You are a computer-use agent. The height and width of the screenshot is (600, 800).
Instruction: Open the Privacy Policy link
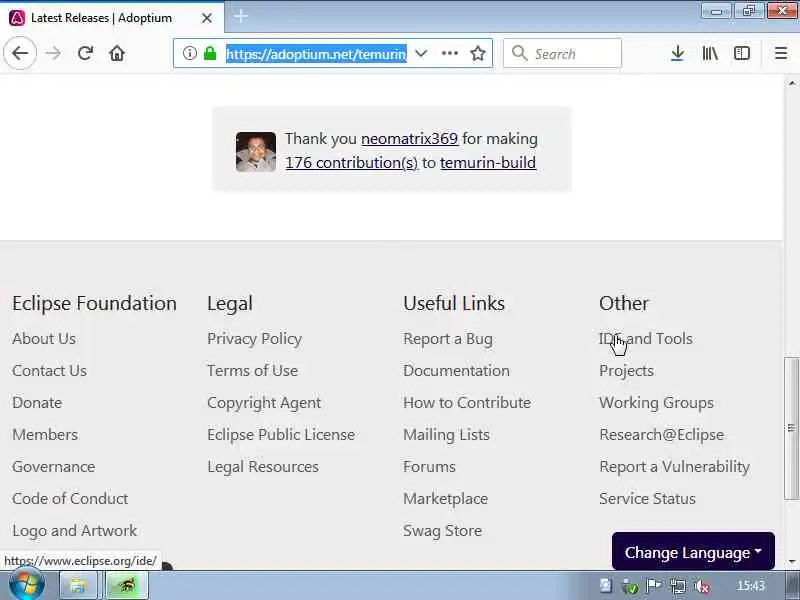click(x=255, y=339)
